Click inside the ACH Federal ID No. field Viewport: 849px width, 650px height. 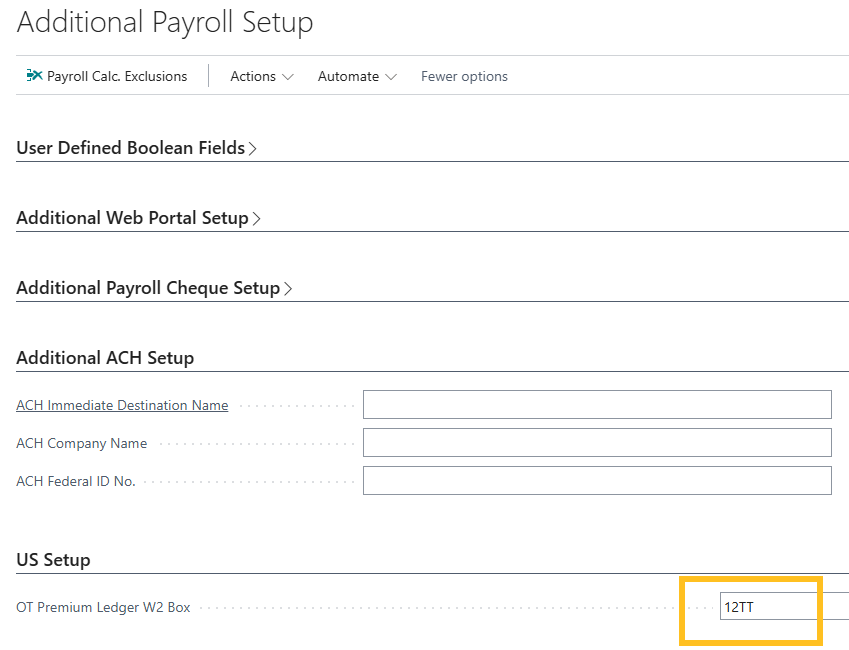pyautogui.click(x=597, y=480)
